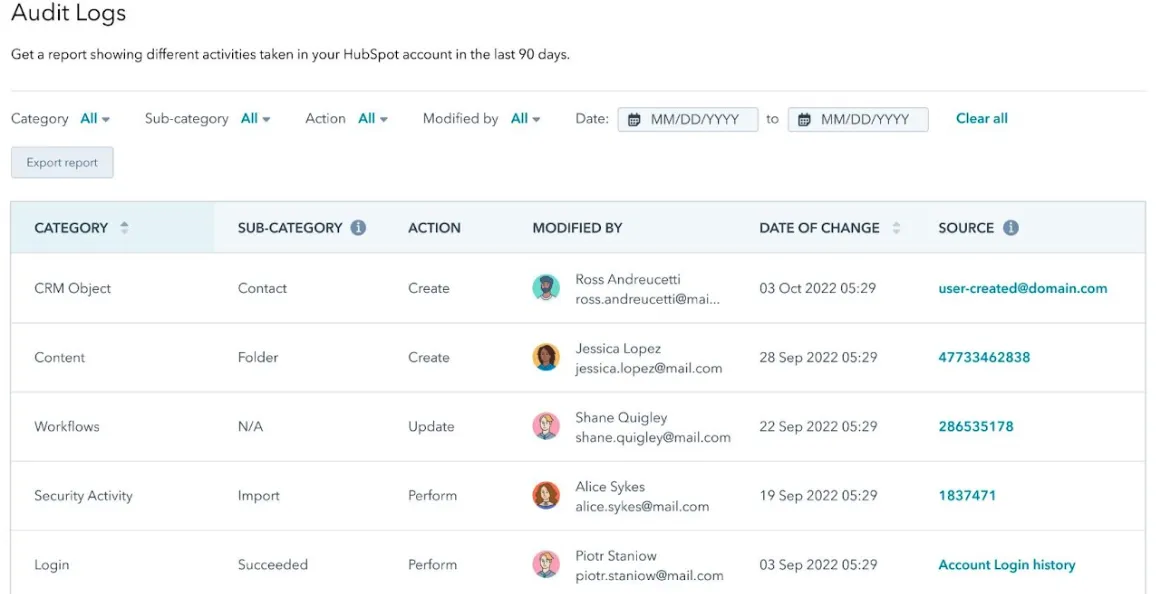Click the Succeeded sub-category cell
This screenshot has width=1163, height=594.
(x=272, y=565)
